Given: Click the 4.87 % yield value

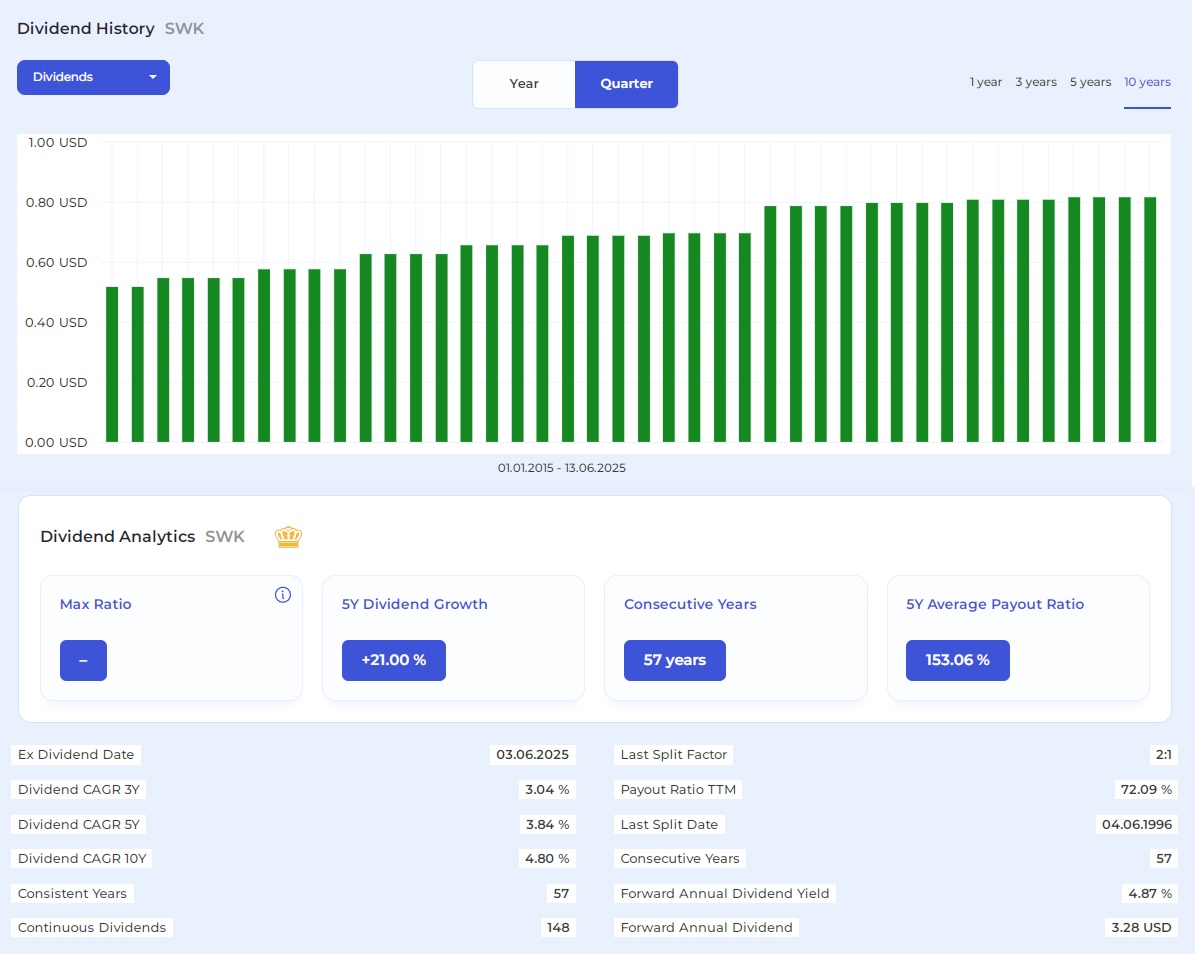Looking at the screenshot, I should [1149, 893].
